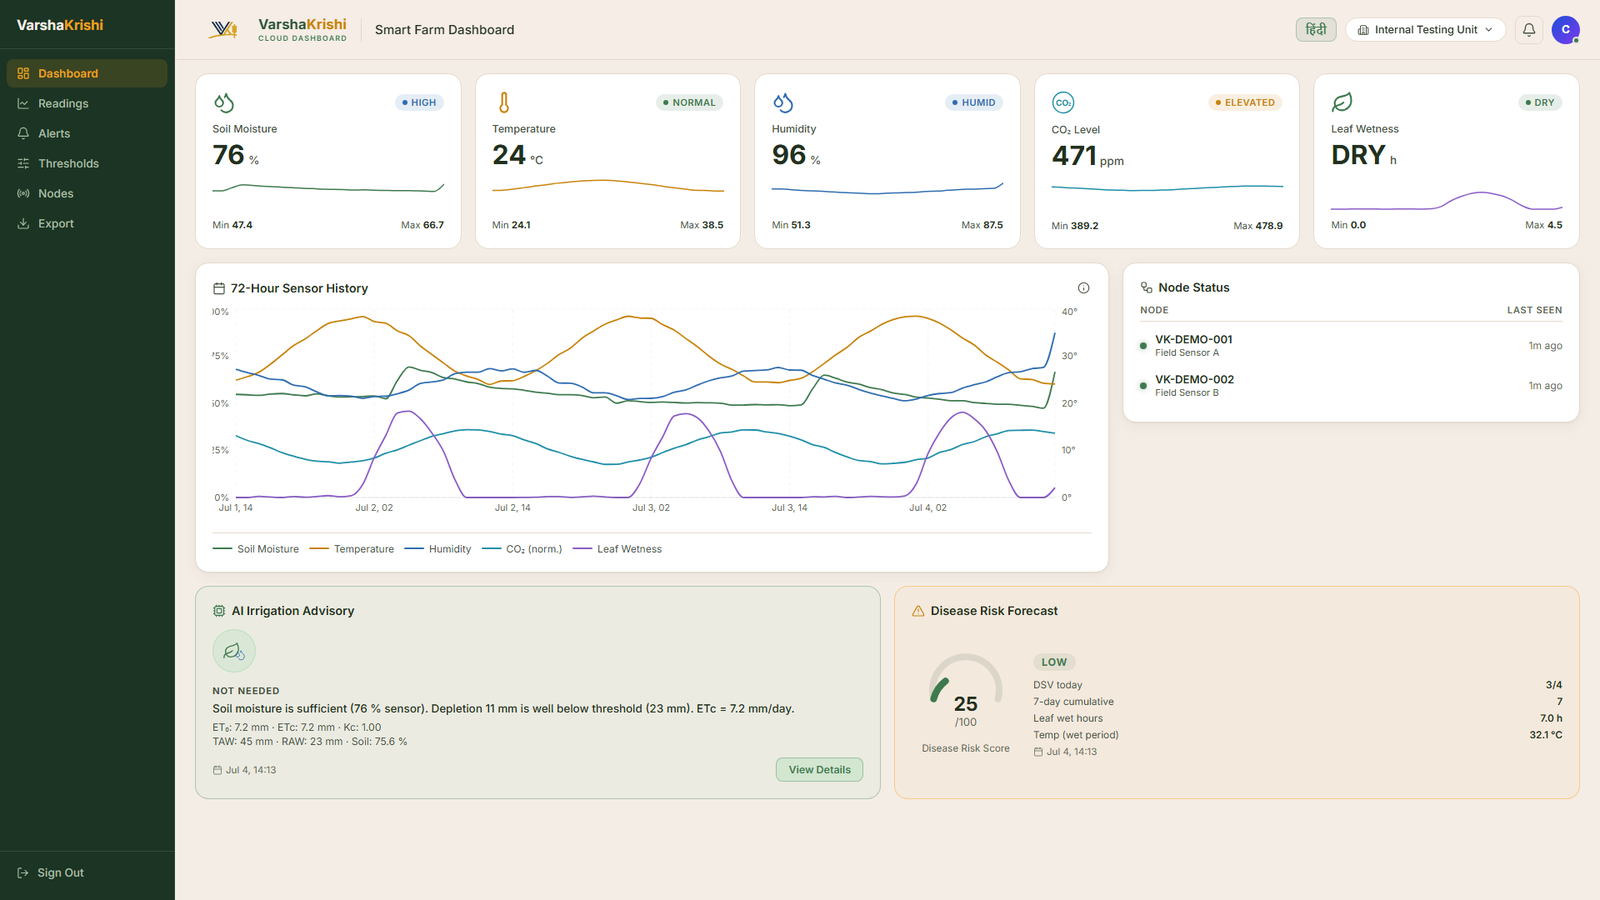Click the Disease Risk Forecast warning icon
1600x900 pixels.
(918, 611)
